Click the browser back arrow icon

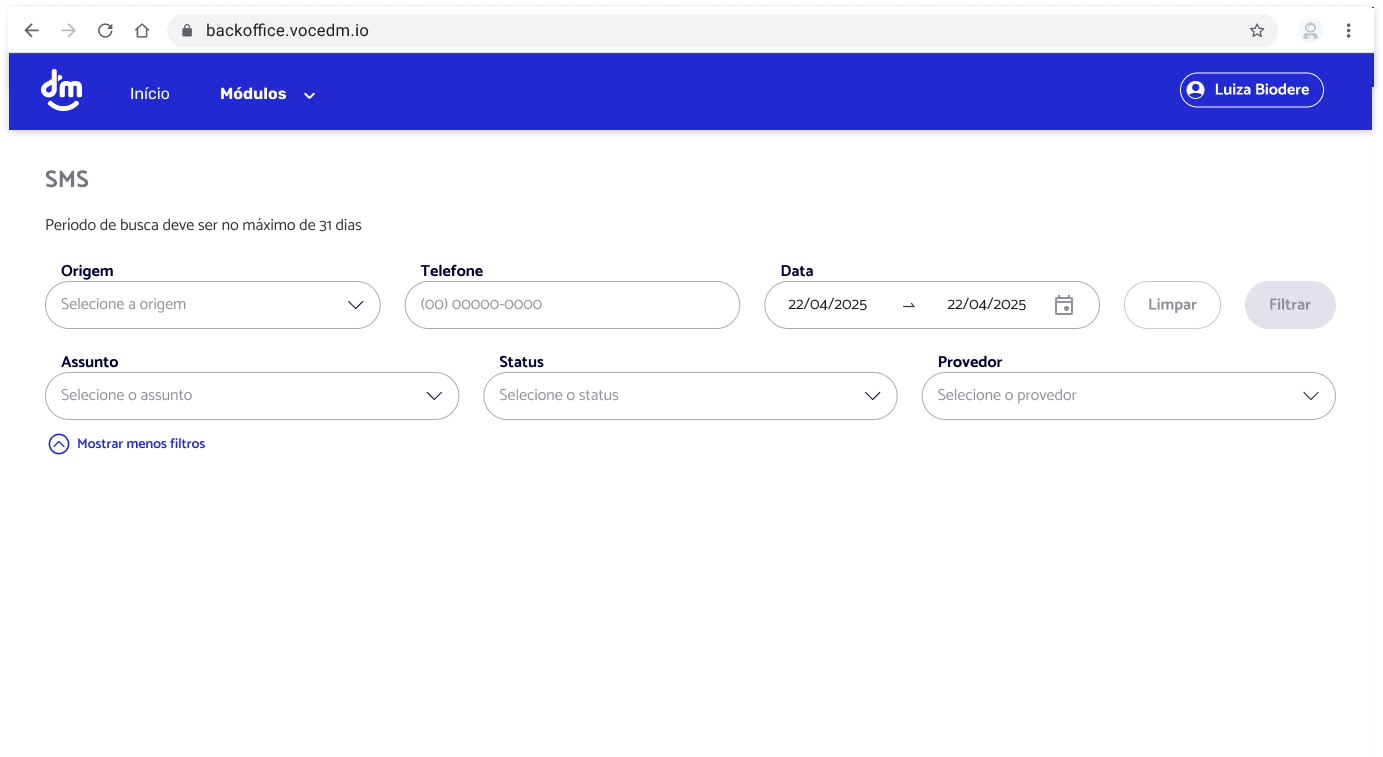(31, 30)
